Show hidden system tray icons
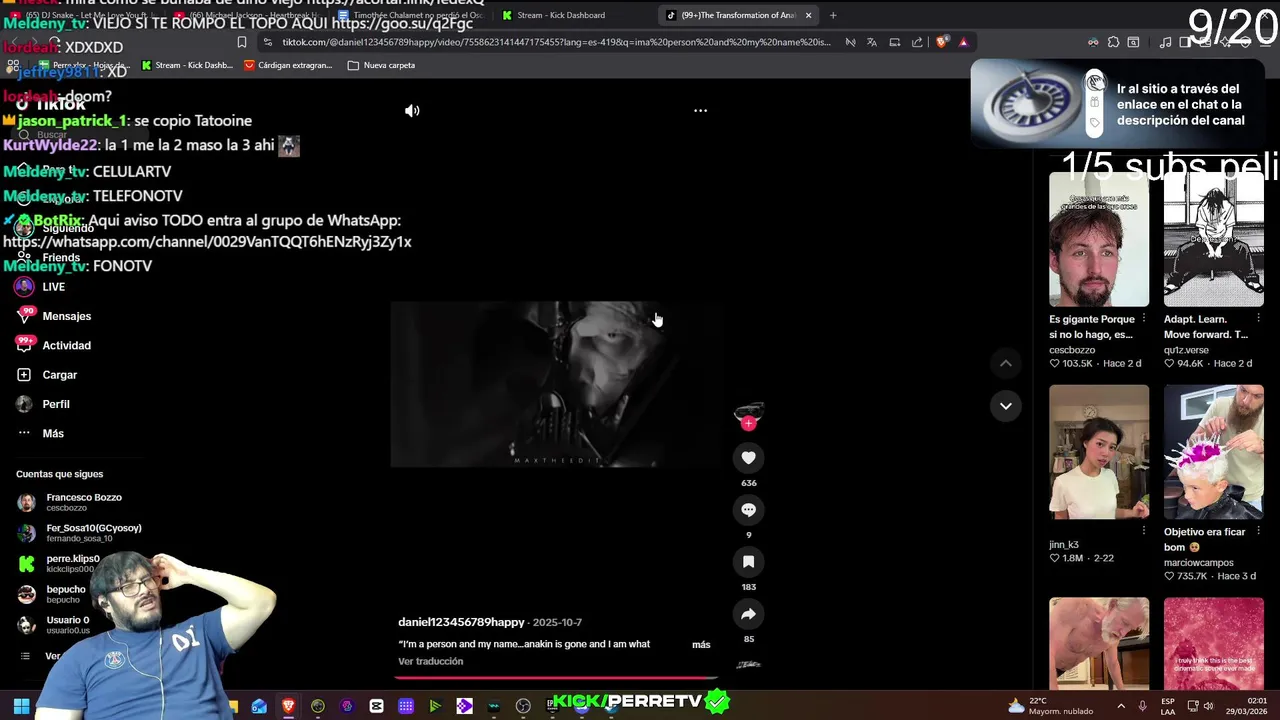Screen dimensions: 1280x720 pos(1121,706)
